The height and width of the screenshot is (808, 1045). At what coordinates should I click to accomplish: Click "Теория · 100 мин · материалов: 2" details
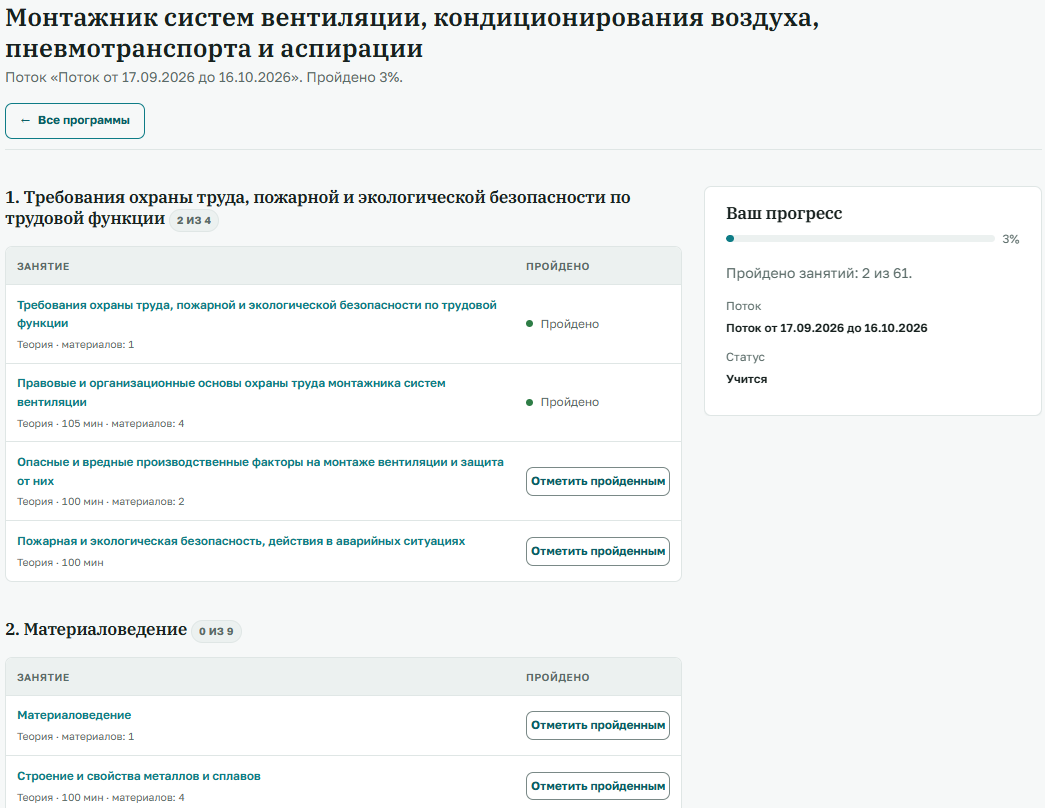click(101, 501)
